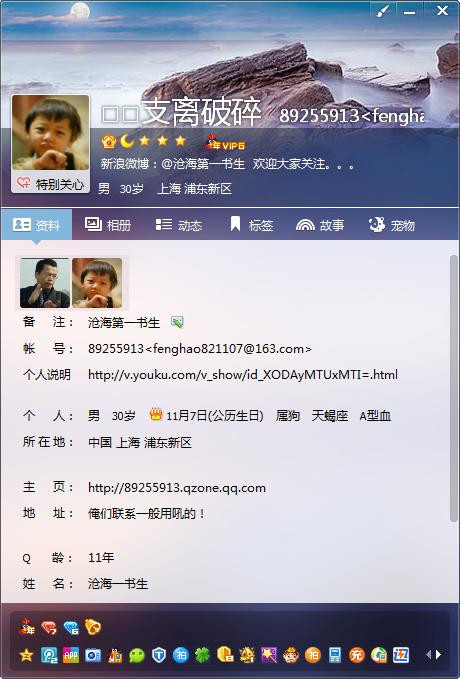
Task: Click the golden bell badge icon
Action: click(93, 627)
